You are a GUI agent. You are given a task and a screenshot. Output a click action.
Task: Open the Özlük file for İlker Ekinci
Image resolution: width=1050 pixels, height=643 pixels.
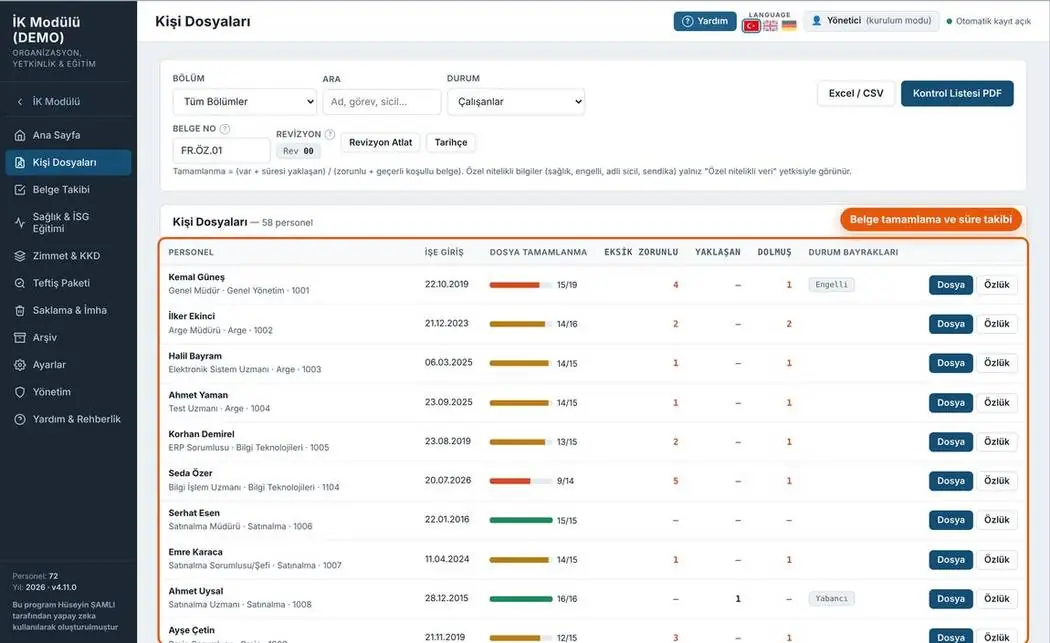coord(996,324)
